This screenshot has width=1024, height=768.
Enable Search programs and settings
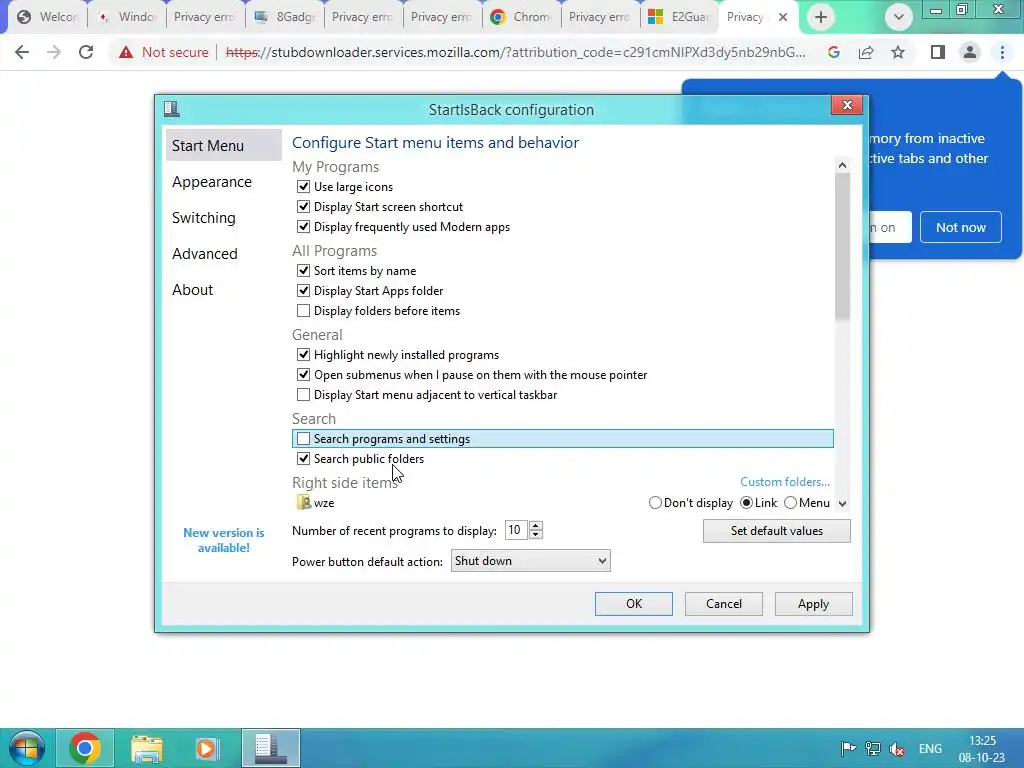(303, 439)
